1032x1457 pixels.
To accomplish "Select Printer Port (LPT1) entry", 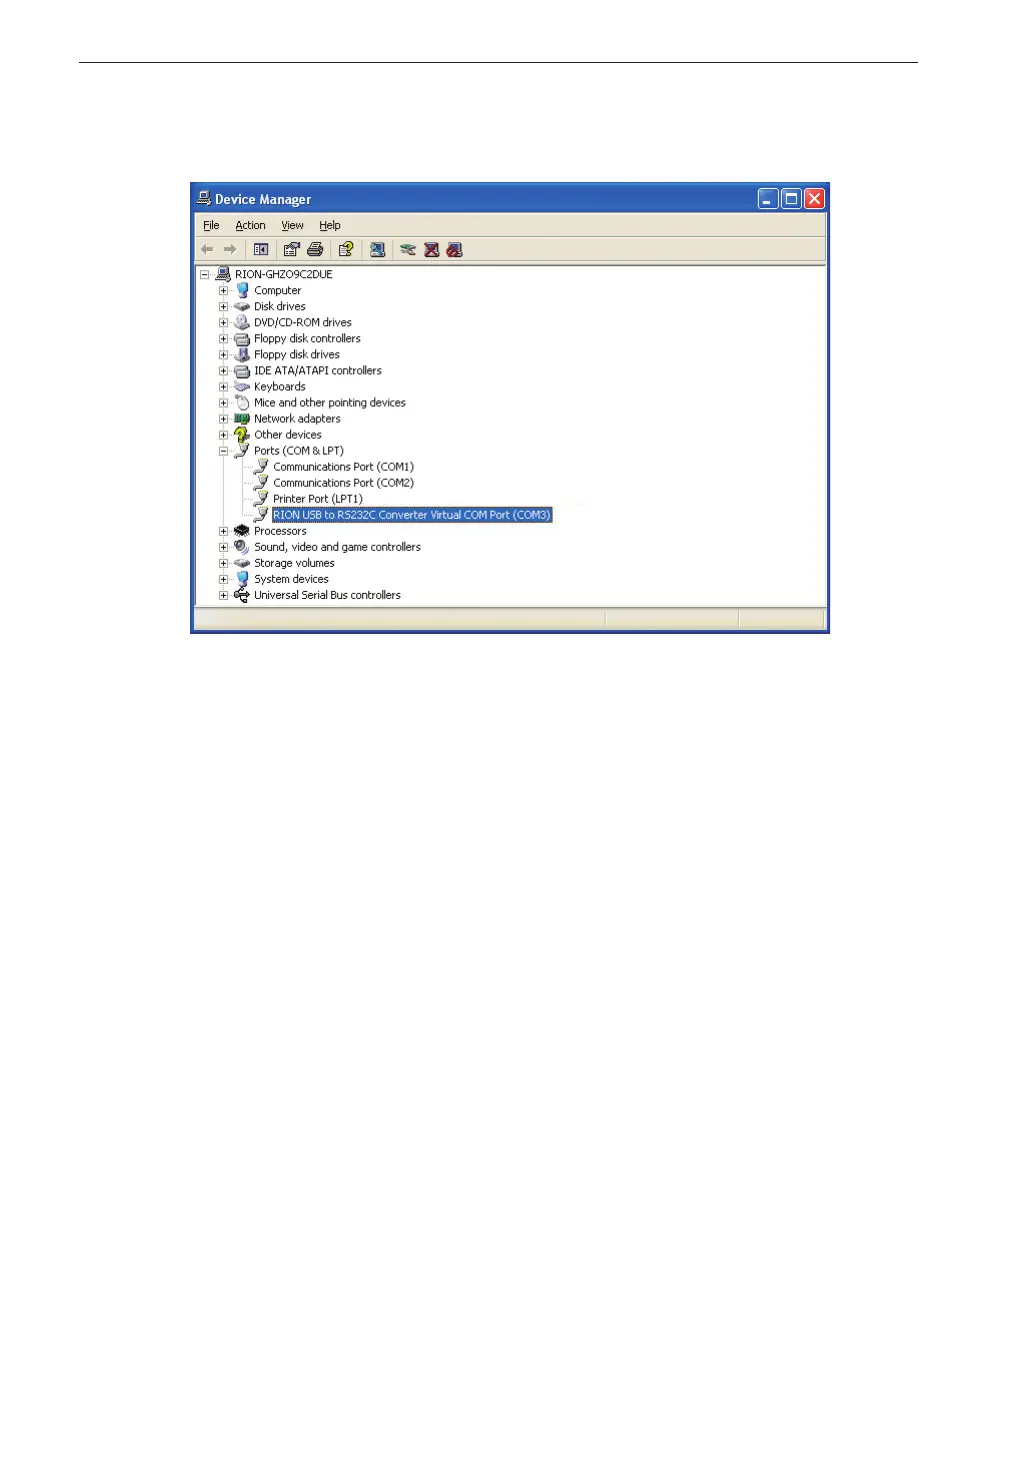I will 318,499.
